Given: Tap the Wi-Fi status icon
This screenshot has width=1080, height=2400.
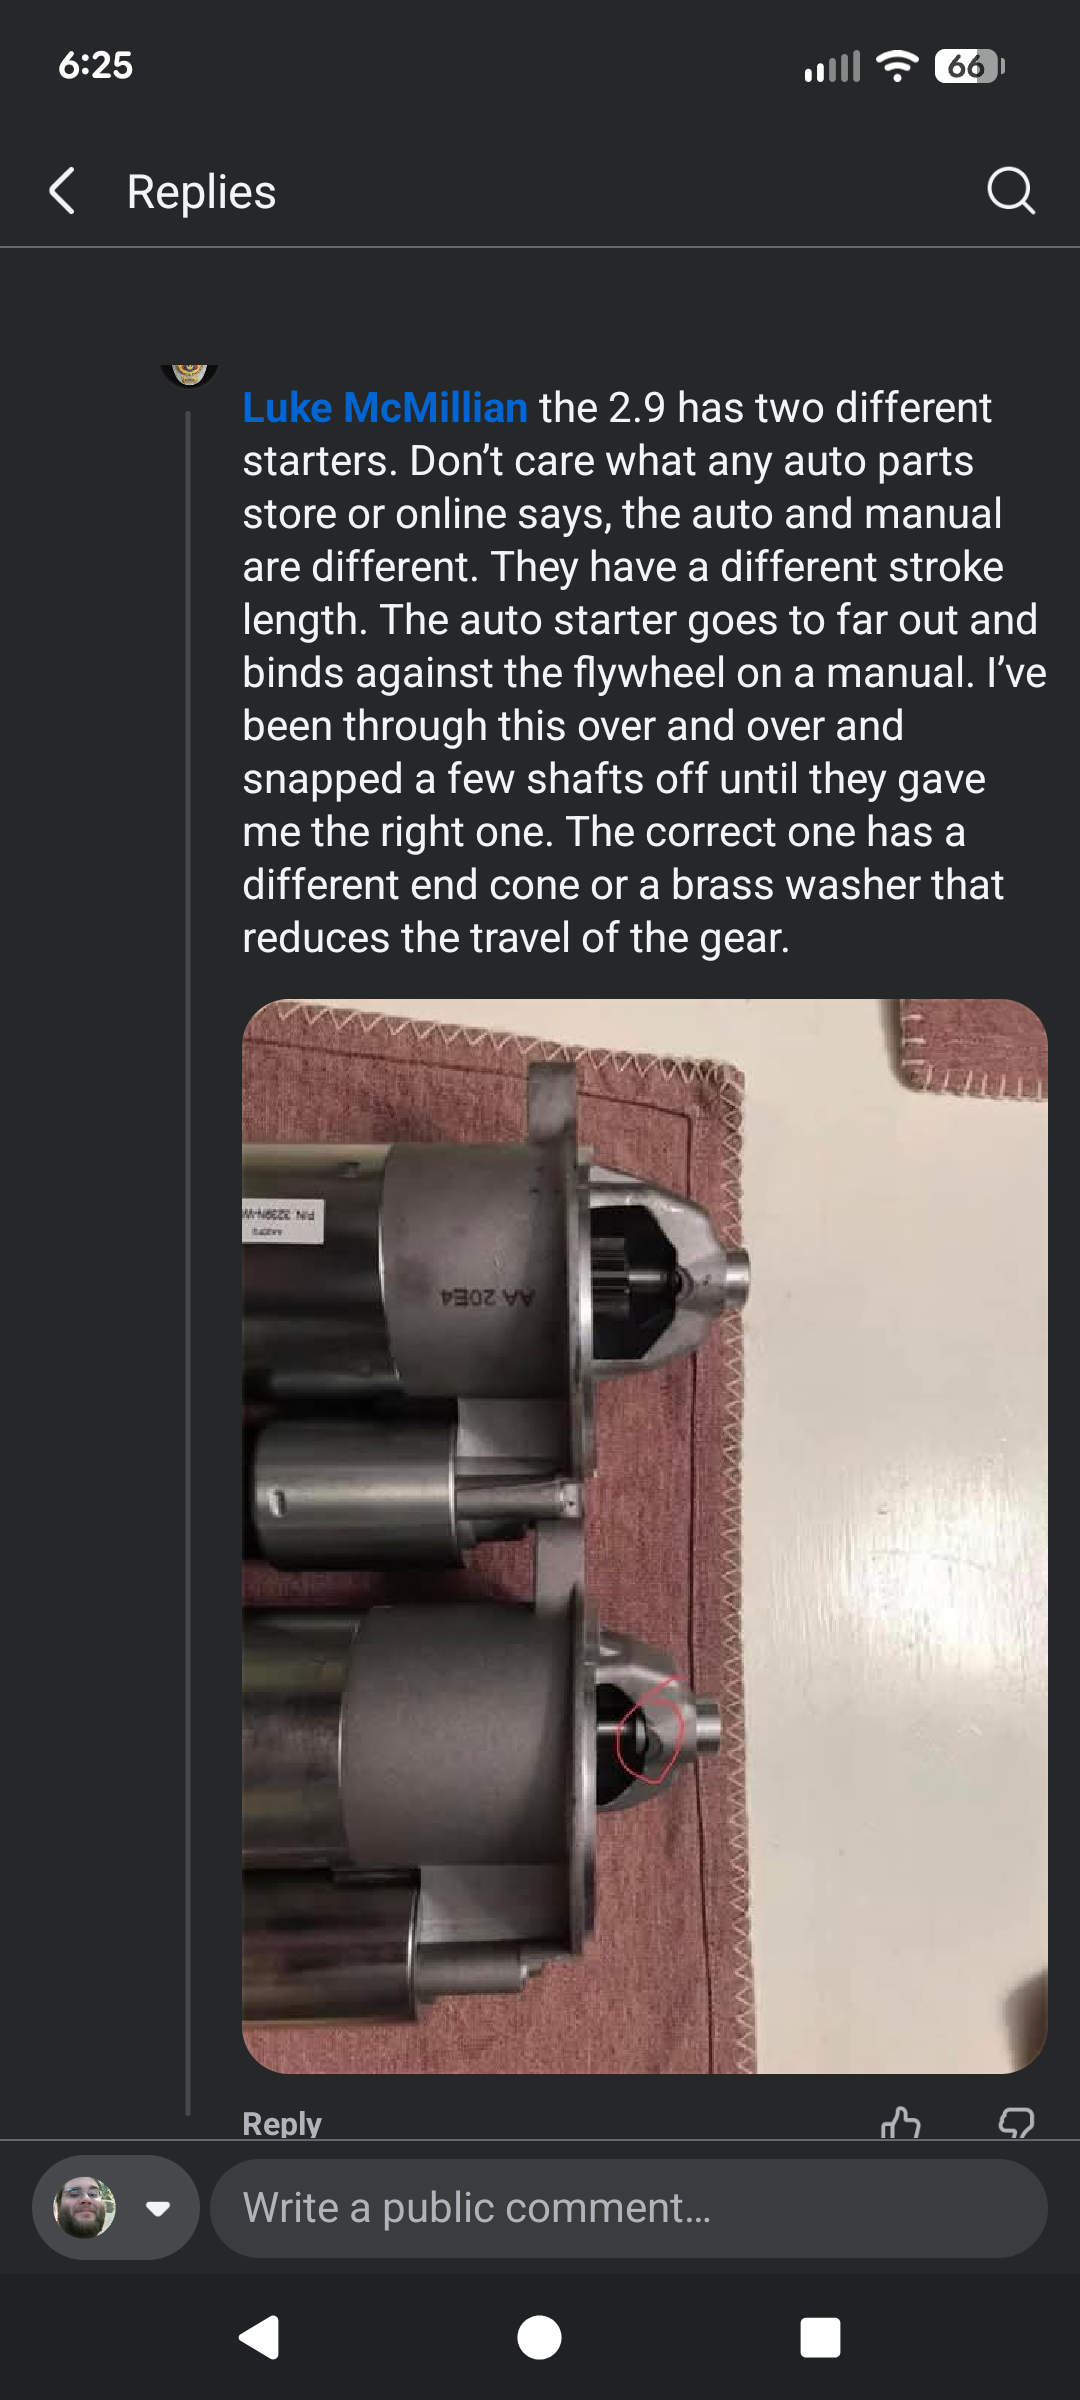Looking at the screenshot, I should [x=897, y=66].
